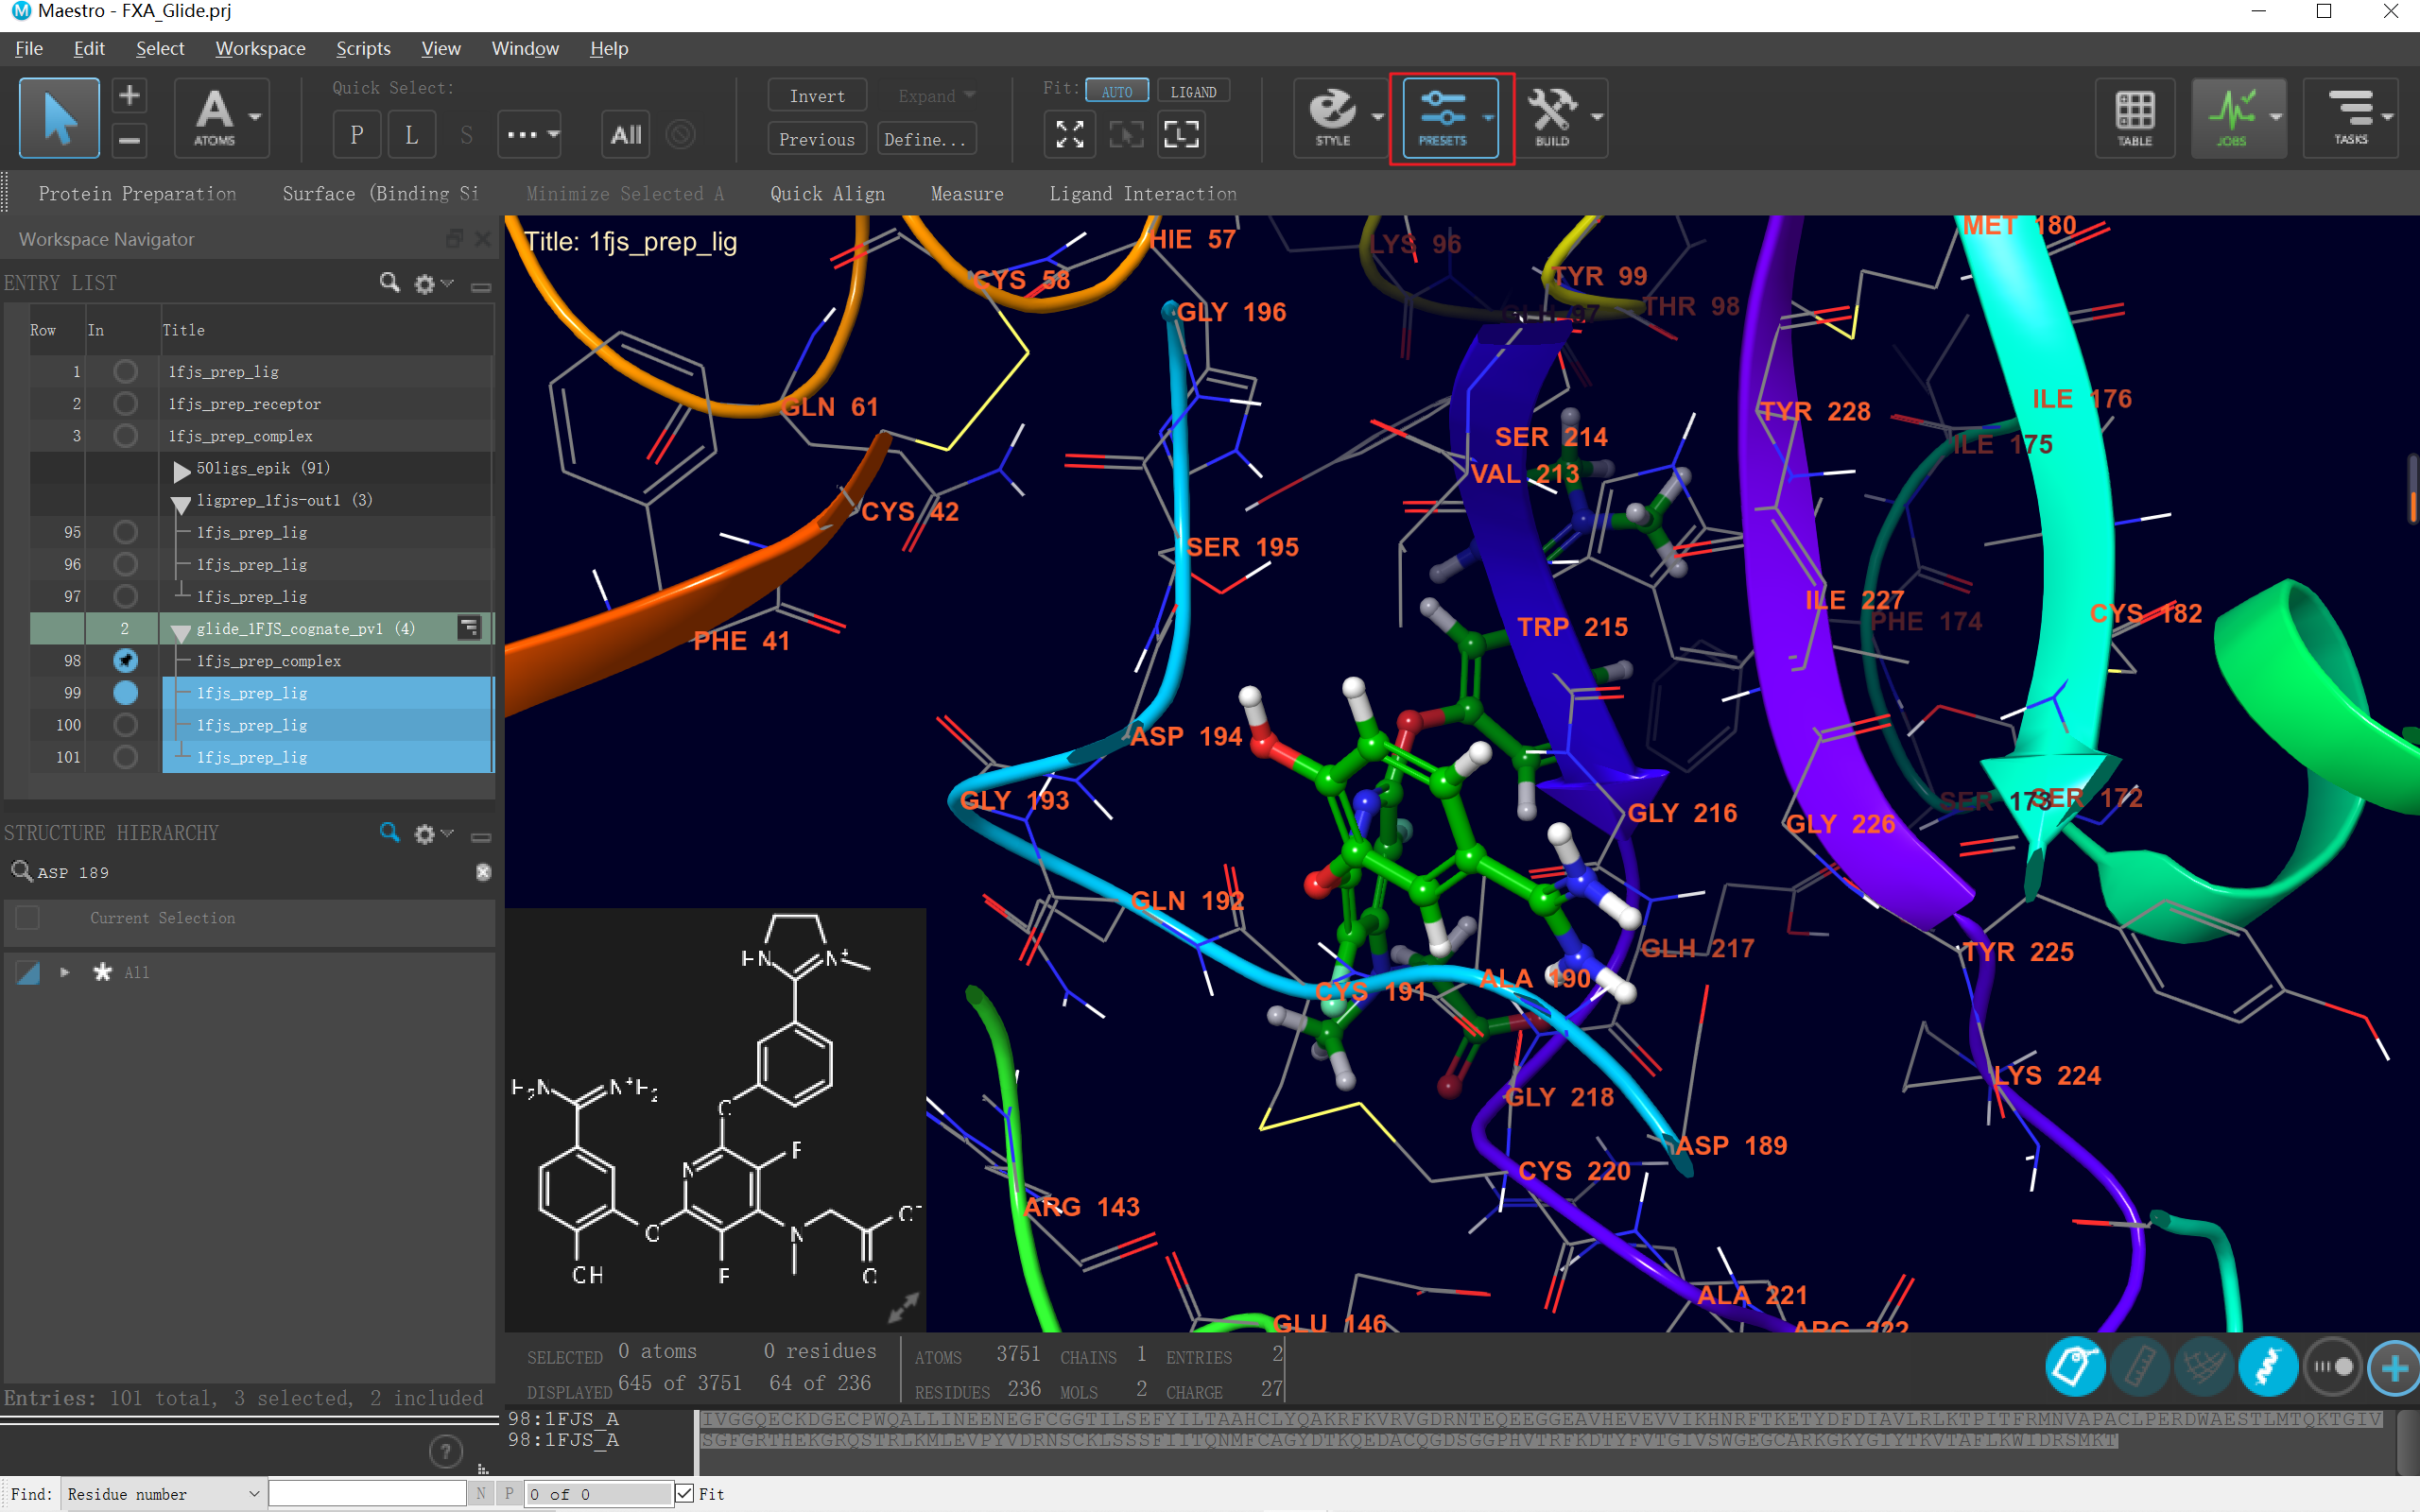Check the Fit checkbox in Find bar
2420x1512 pixels.
point(685,1493)
